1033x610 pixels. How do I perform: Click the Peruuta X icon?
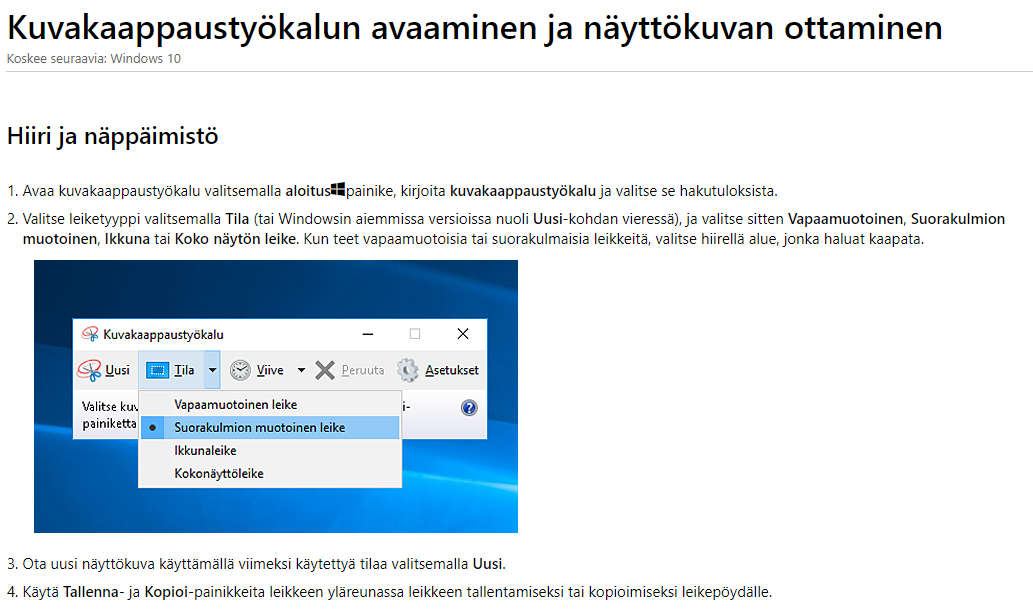coord(325,370)
